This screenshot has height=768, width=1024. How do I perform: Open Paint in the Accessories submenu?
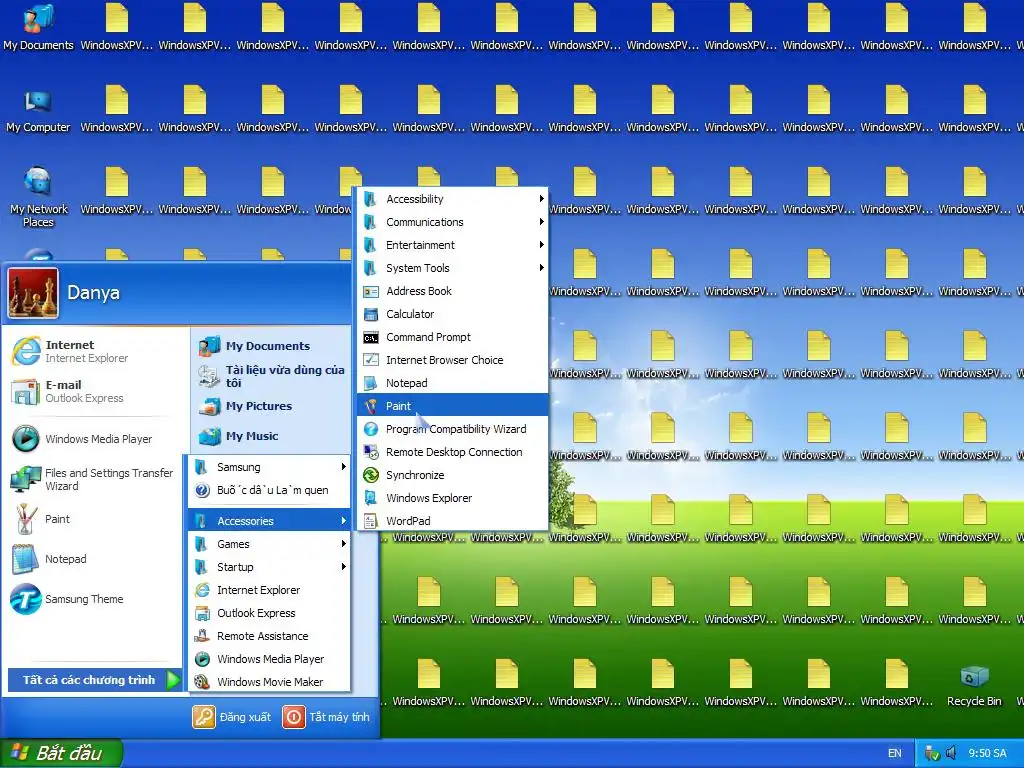coord(452,406)
